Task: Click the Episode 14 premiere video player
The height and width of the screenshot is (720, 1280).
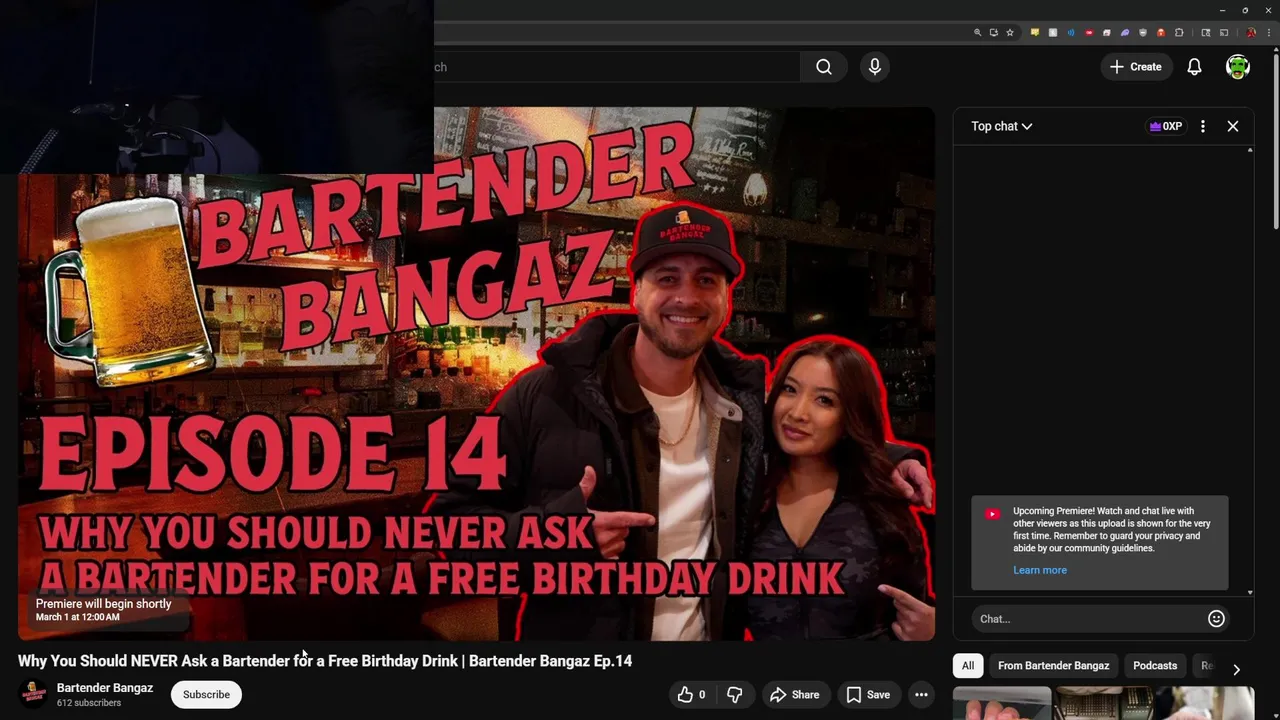Action: pos(476,374)
